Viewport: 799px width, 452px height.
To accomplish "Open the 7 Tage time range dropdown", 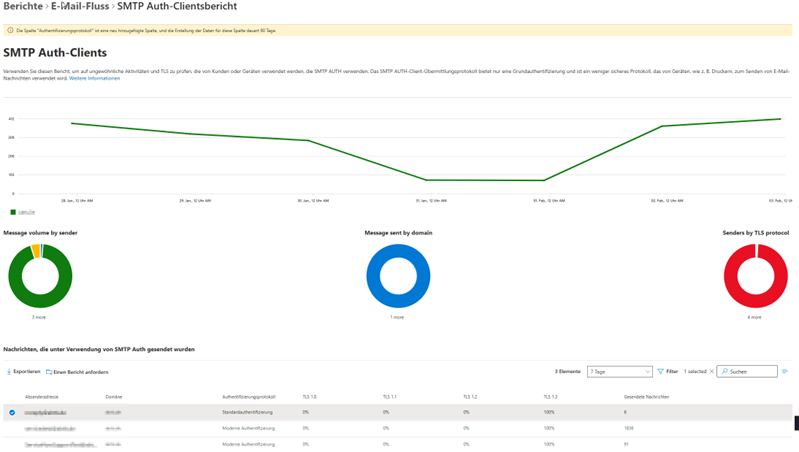I will click(x=620, y=371).
